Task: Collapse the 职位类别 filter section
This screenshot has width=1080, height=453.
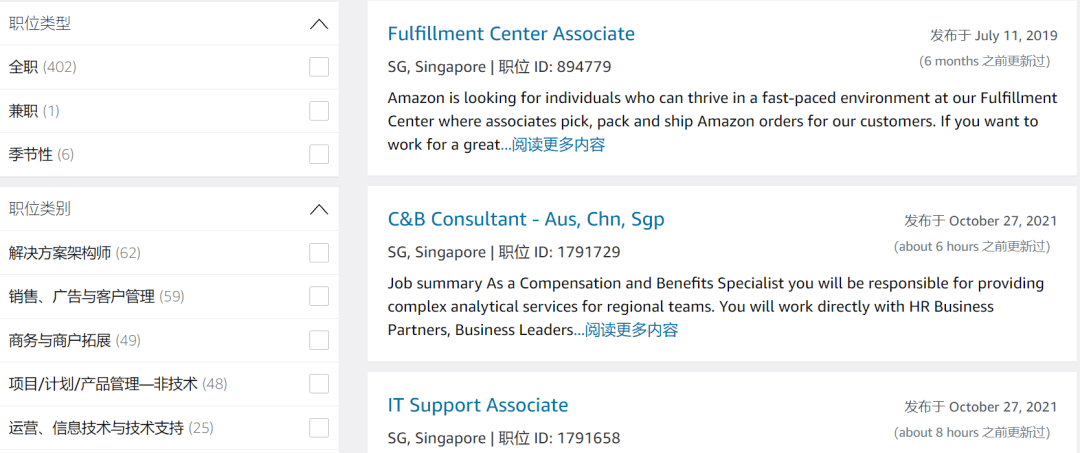Action: point(319,209)
